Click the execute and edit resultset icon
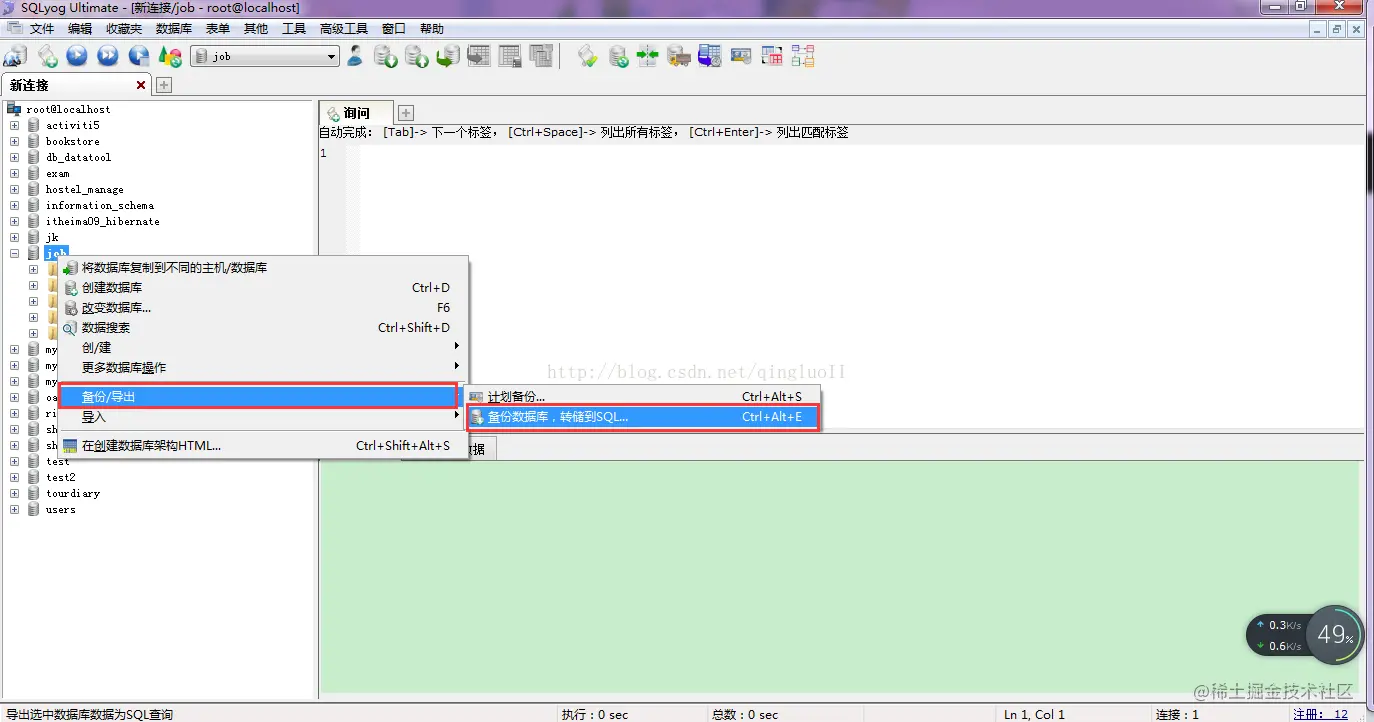Screen dimensions: 1374x722 coord(139,57)
